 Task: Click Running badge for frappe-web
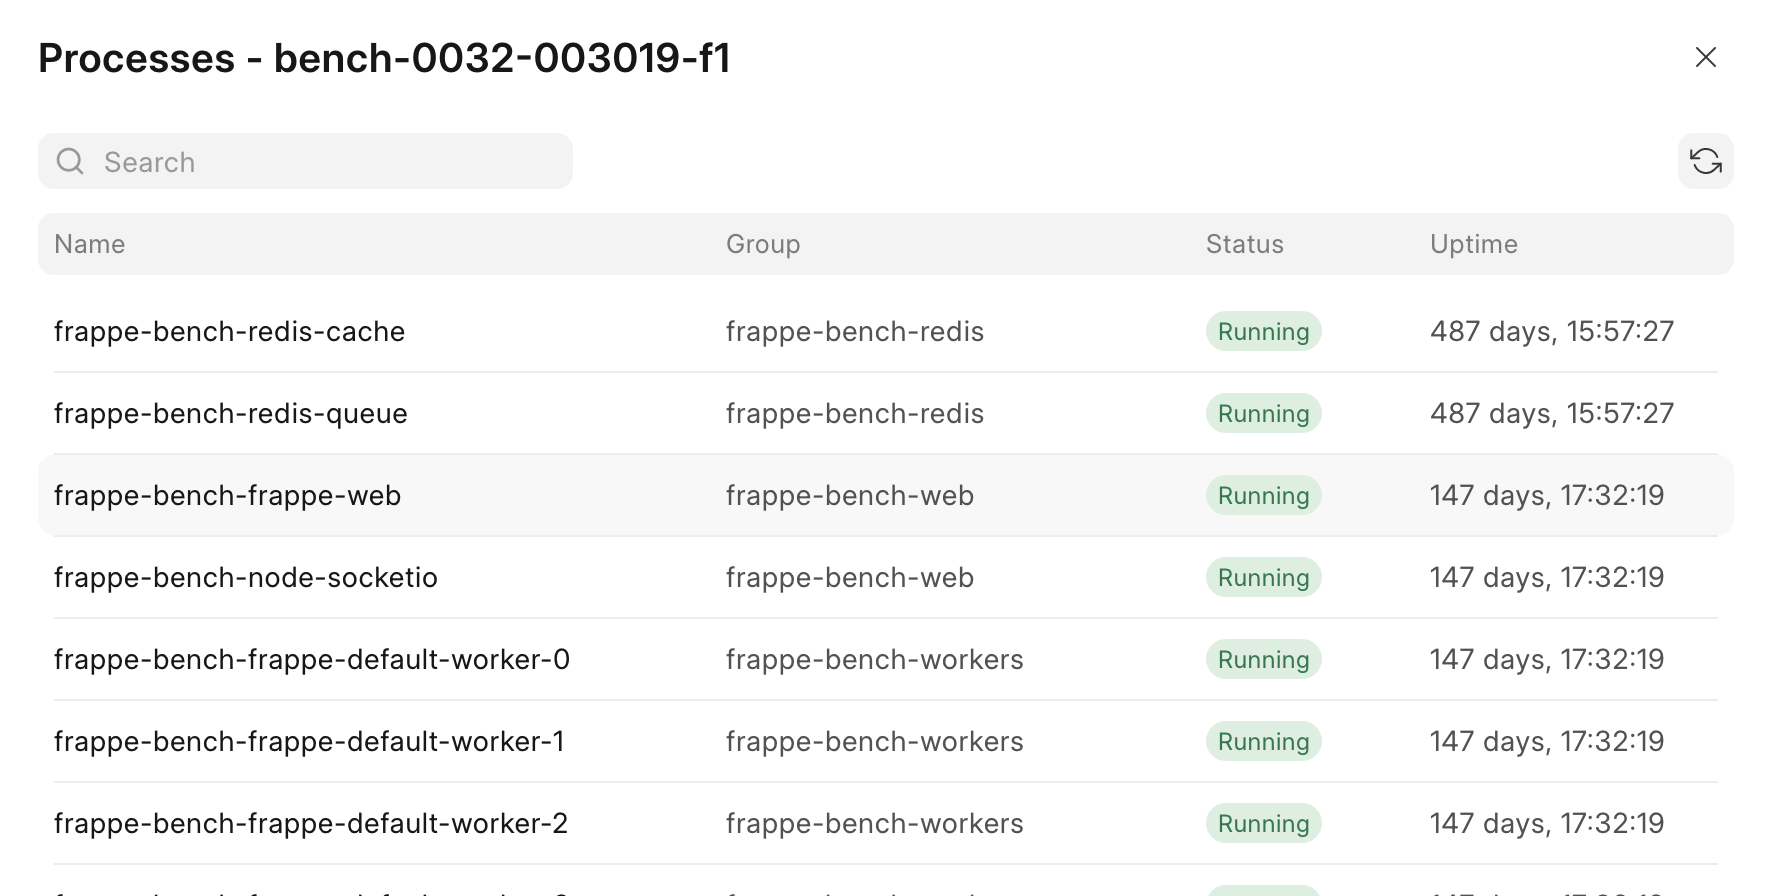(x=1263, y=495)
